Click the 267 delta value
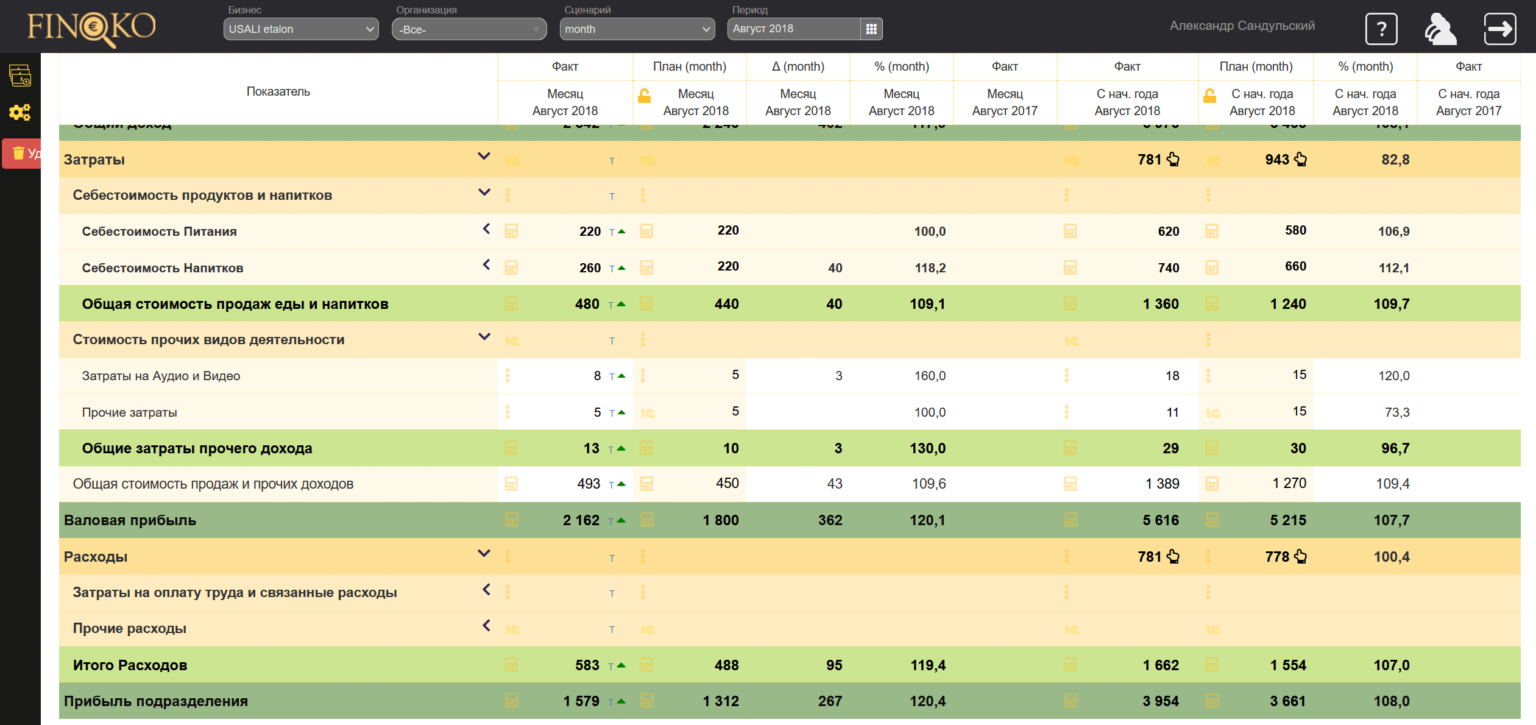Screen dimensions: 1536x725 (x=830, y=701)
